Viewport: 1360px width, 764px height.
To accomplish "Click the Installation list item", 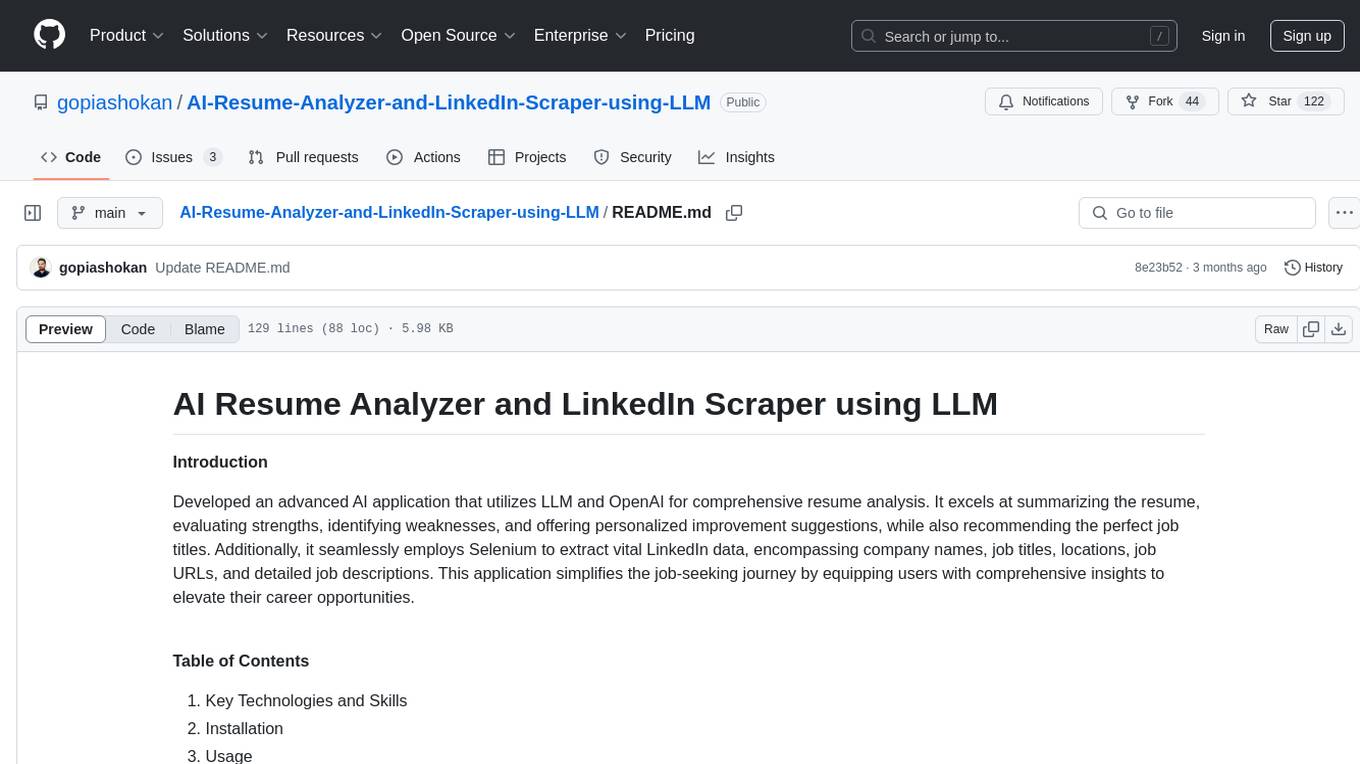I will point(244,729).
